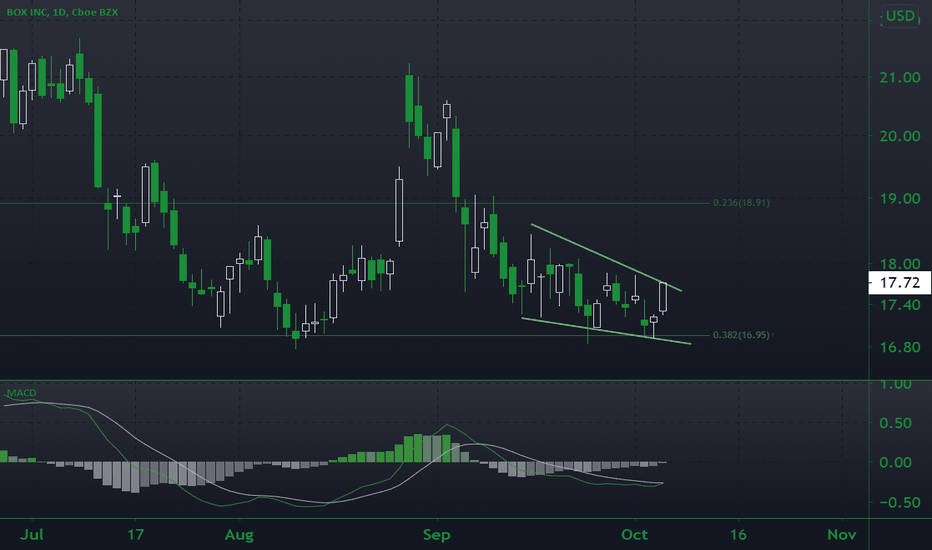Click the 17.40 price axis label

[900, 305]
